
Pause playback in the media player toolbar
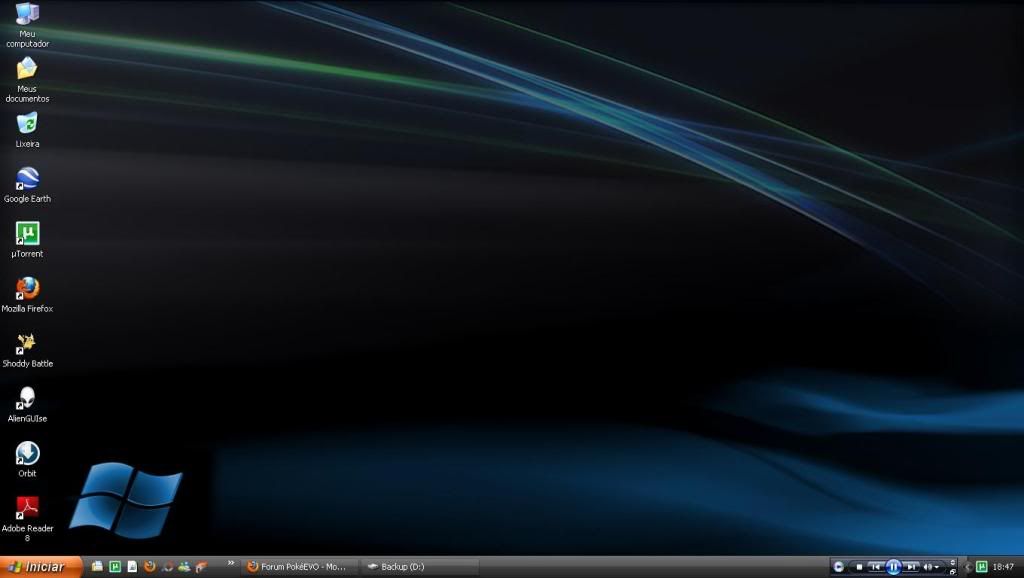894,567
